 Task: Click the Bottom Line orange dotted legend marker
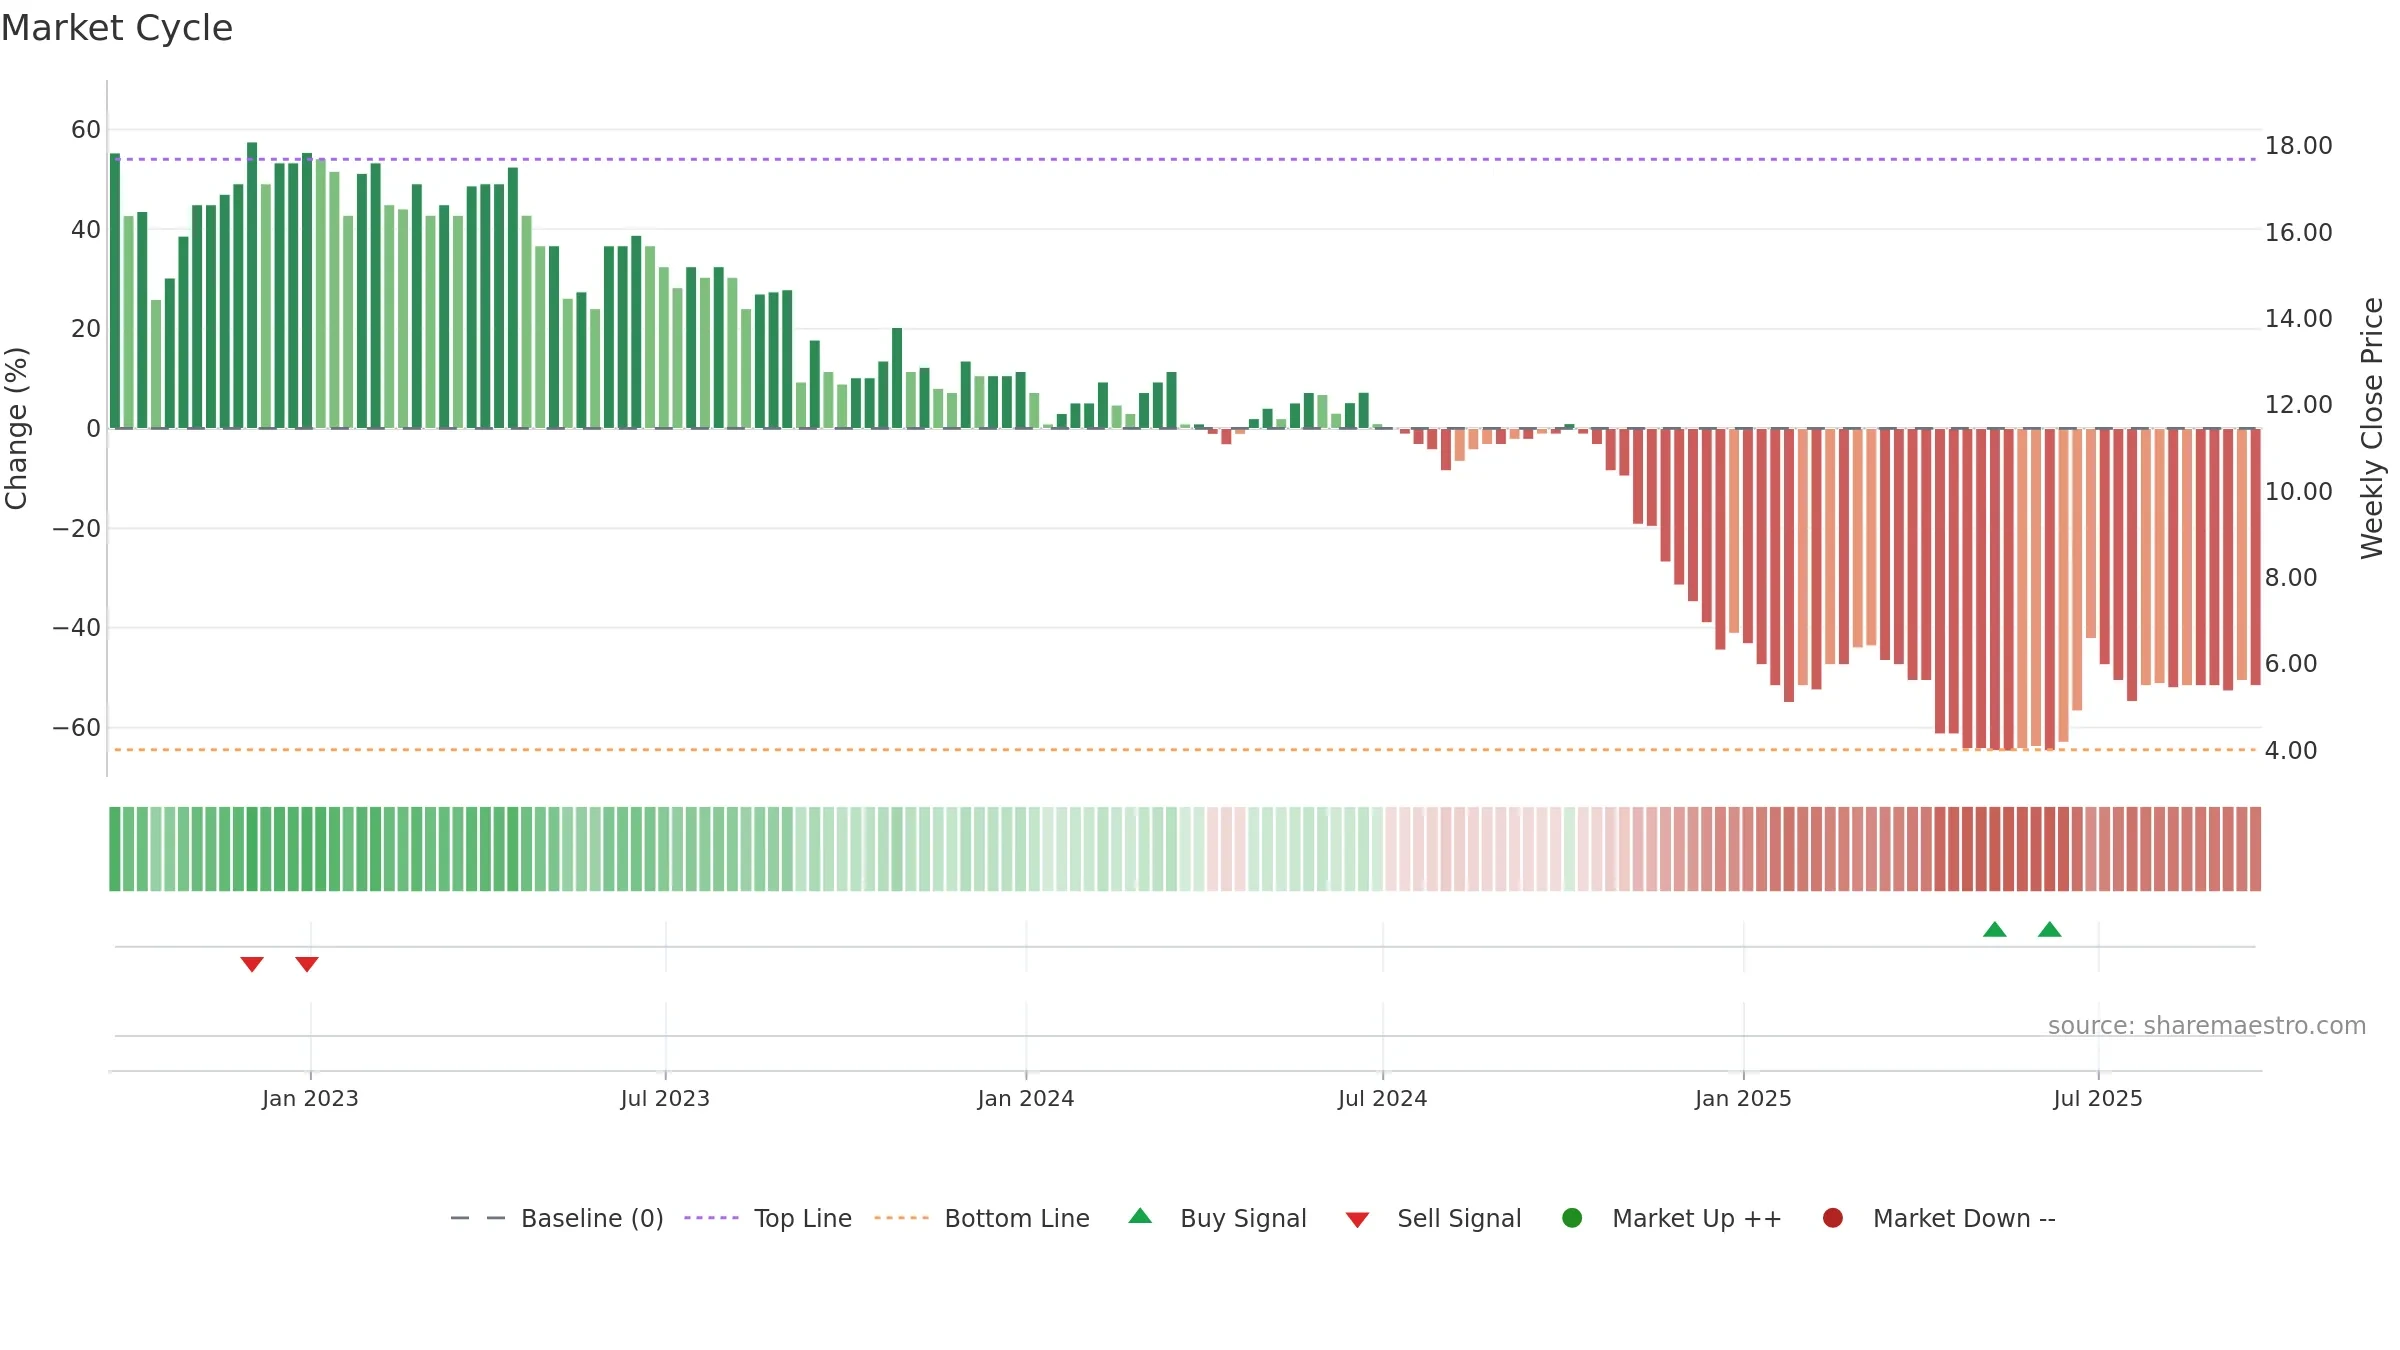pos(901,1218)
